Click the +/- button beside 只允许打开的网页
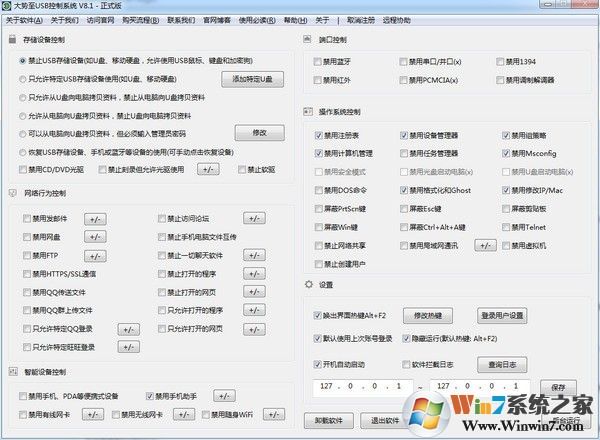This screenshot has height=440, width=600. tap(254, 329)
